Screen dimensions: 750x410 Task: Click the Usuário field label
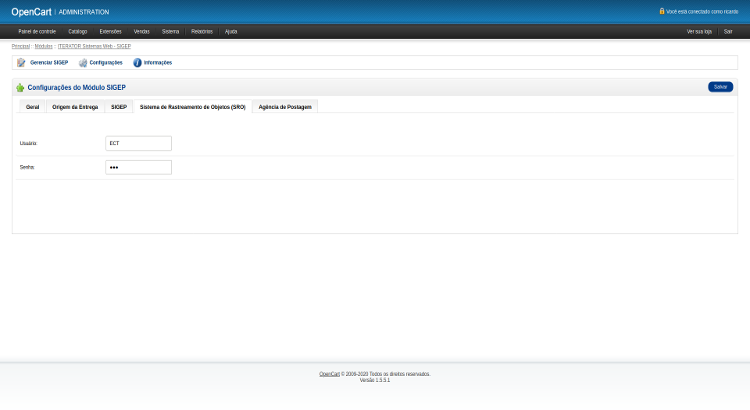pyautogui.click(x=28, y=143)
